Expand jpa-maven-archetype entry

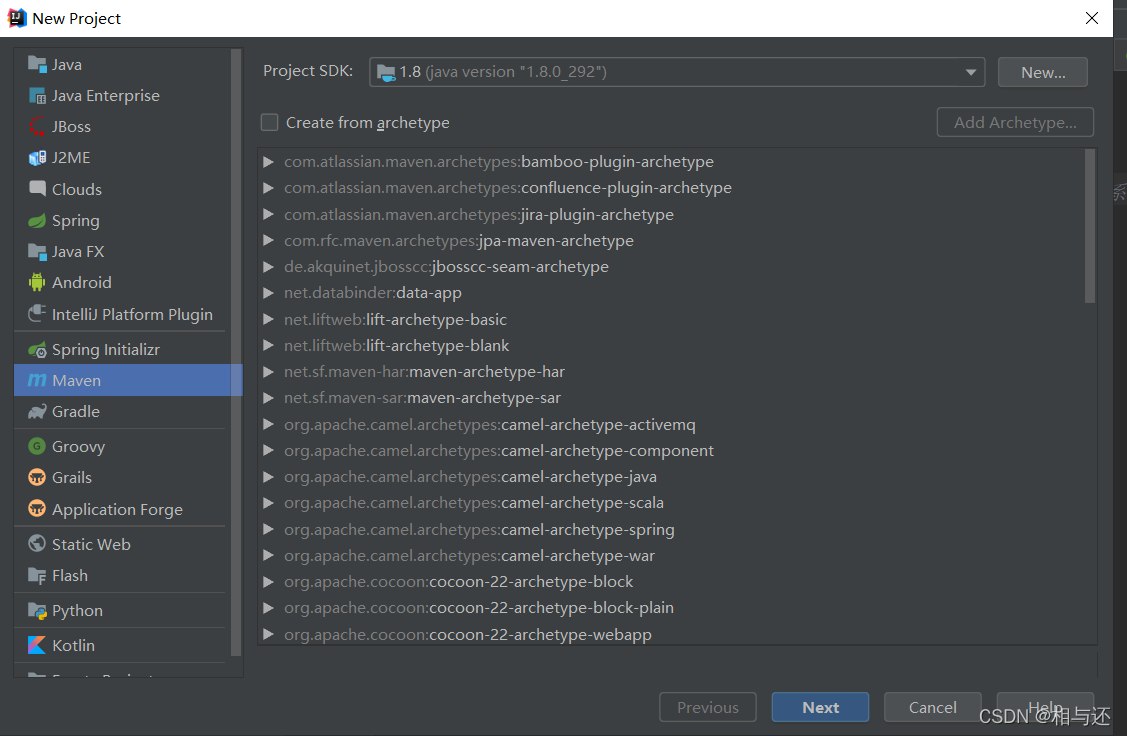click(268, 240)
